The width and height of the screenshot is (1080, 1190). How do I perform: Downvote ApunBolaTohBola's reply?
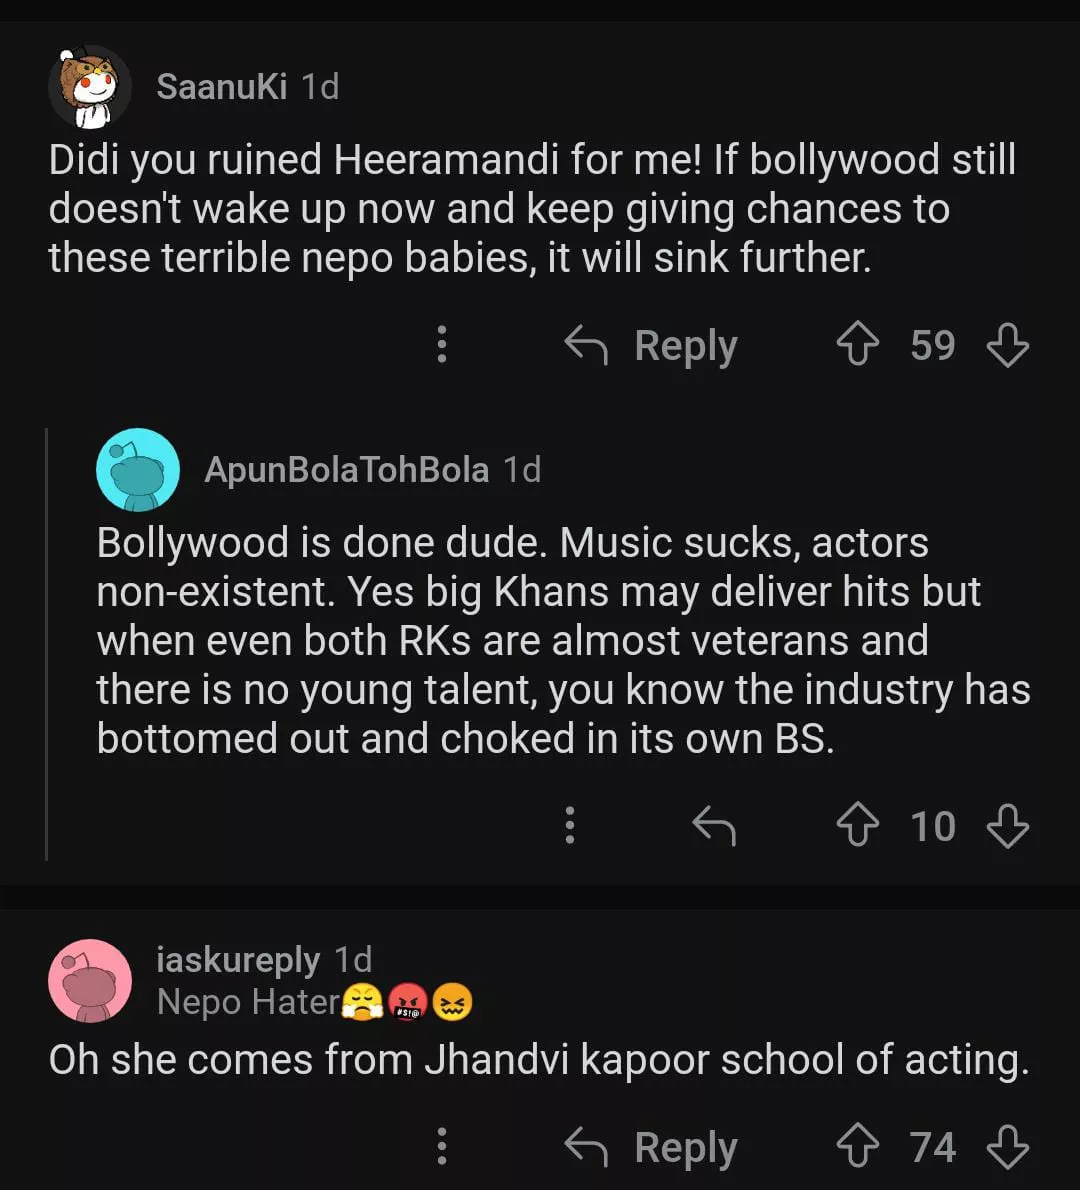click(1007, 827)
